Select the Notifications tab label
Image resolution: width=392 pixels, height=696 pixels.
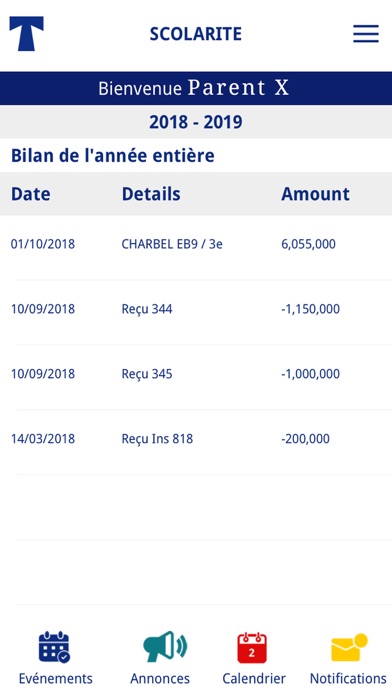[348, 678]
